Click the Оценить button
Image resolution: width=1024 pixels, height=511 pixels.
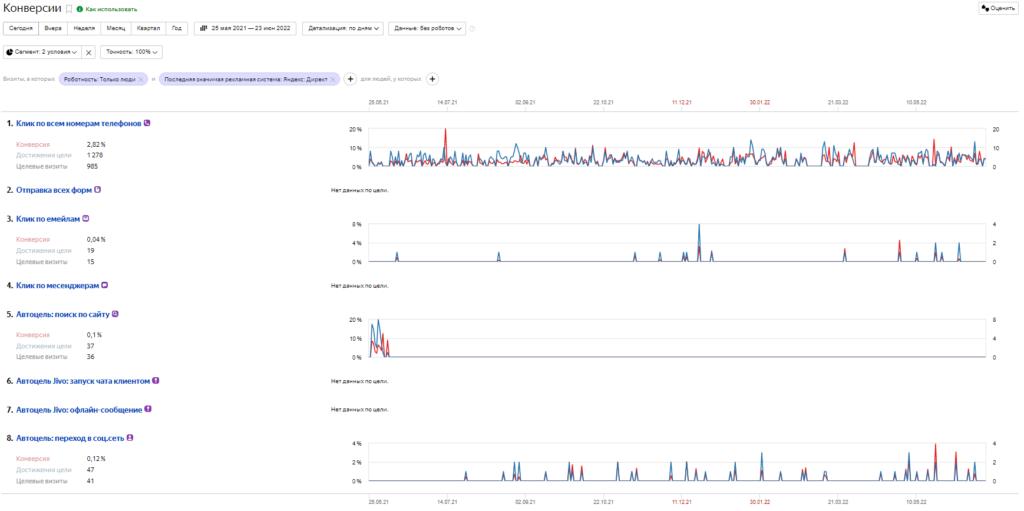pos(997,8)
